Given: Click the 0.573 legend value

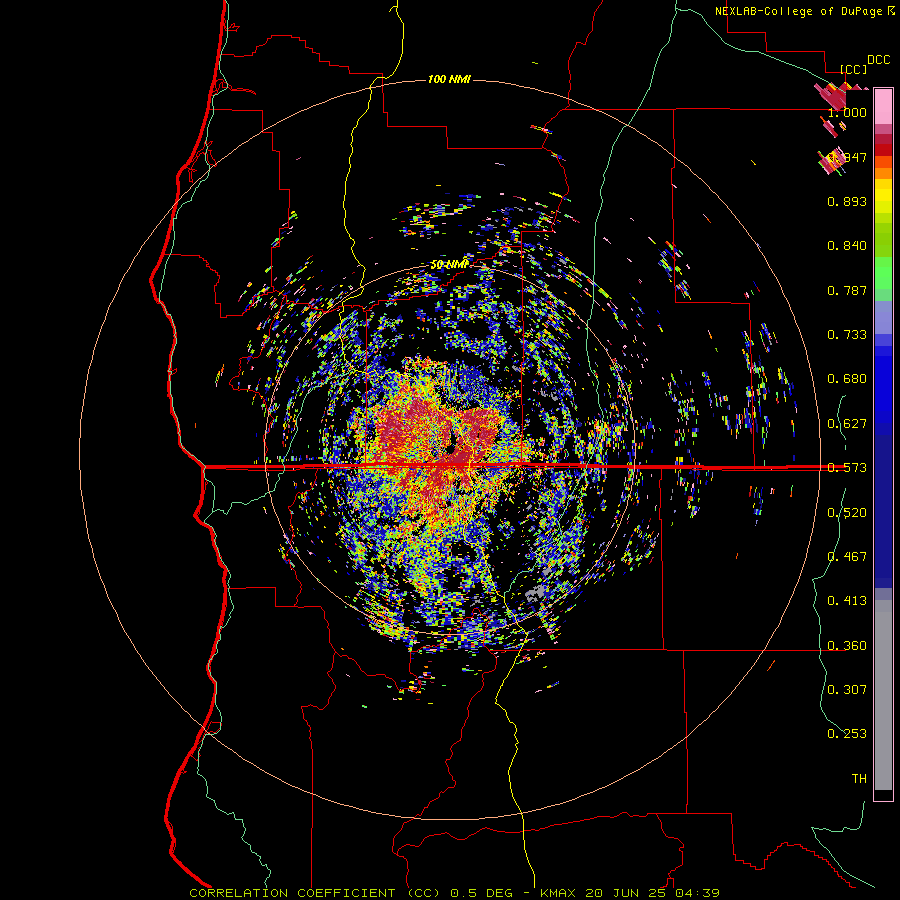Looking at the screenshot, I should click(847, 468).
